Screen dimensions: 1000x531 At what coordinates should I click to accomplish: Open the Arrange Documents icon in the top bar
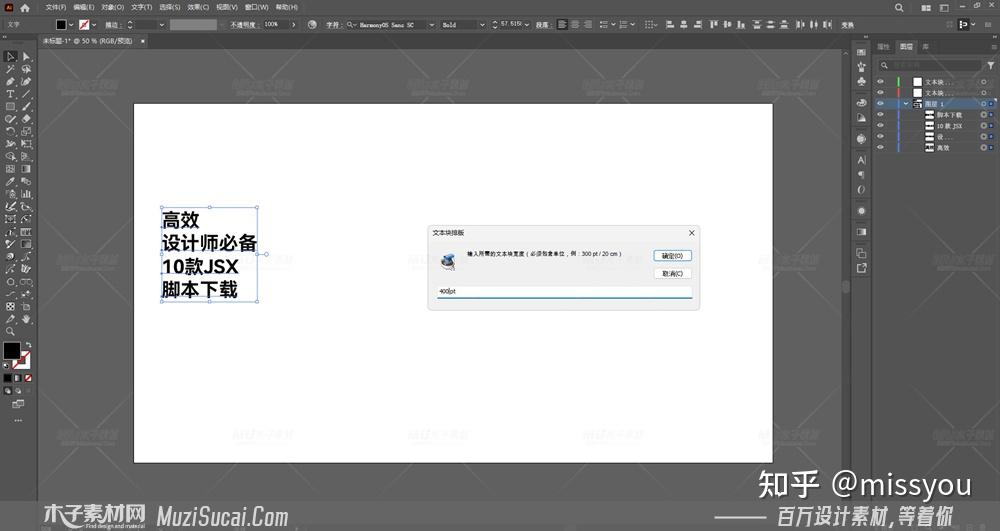point(926,8)
